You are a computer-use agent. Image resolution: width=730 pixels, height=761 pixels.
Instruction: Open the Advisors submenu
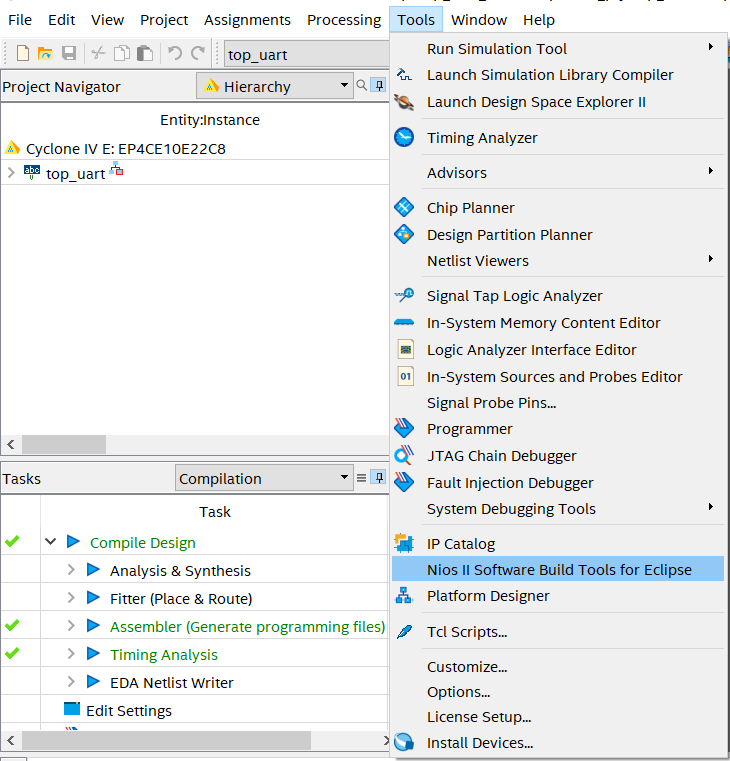coord(558,172)
